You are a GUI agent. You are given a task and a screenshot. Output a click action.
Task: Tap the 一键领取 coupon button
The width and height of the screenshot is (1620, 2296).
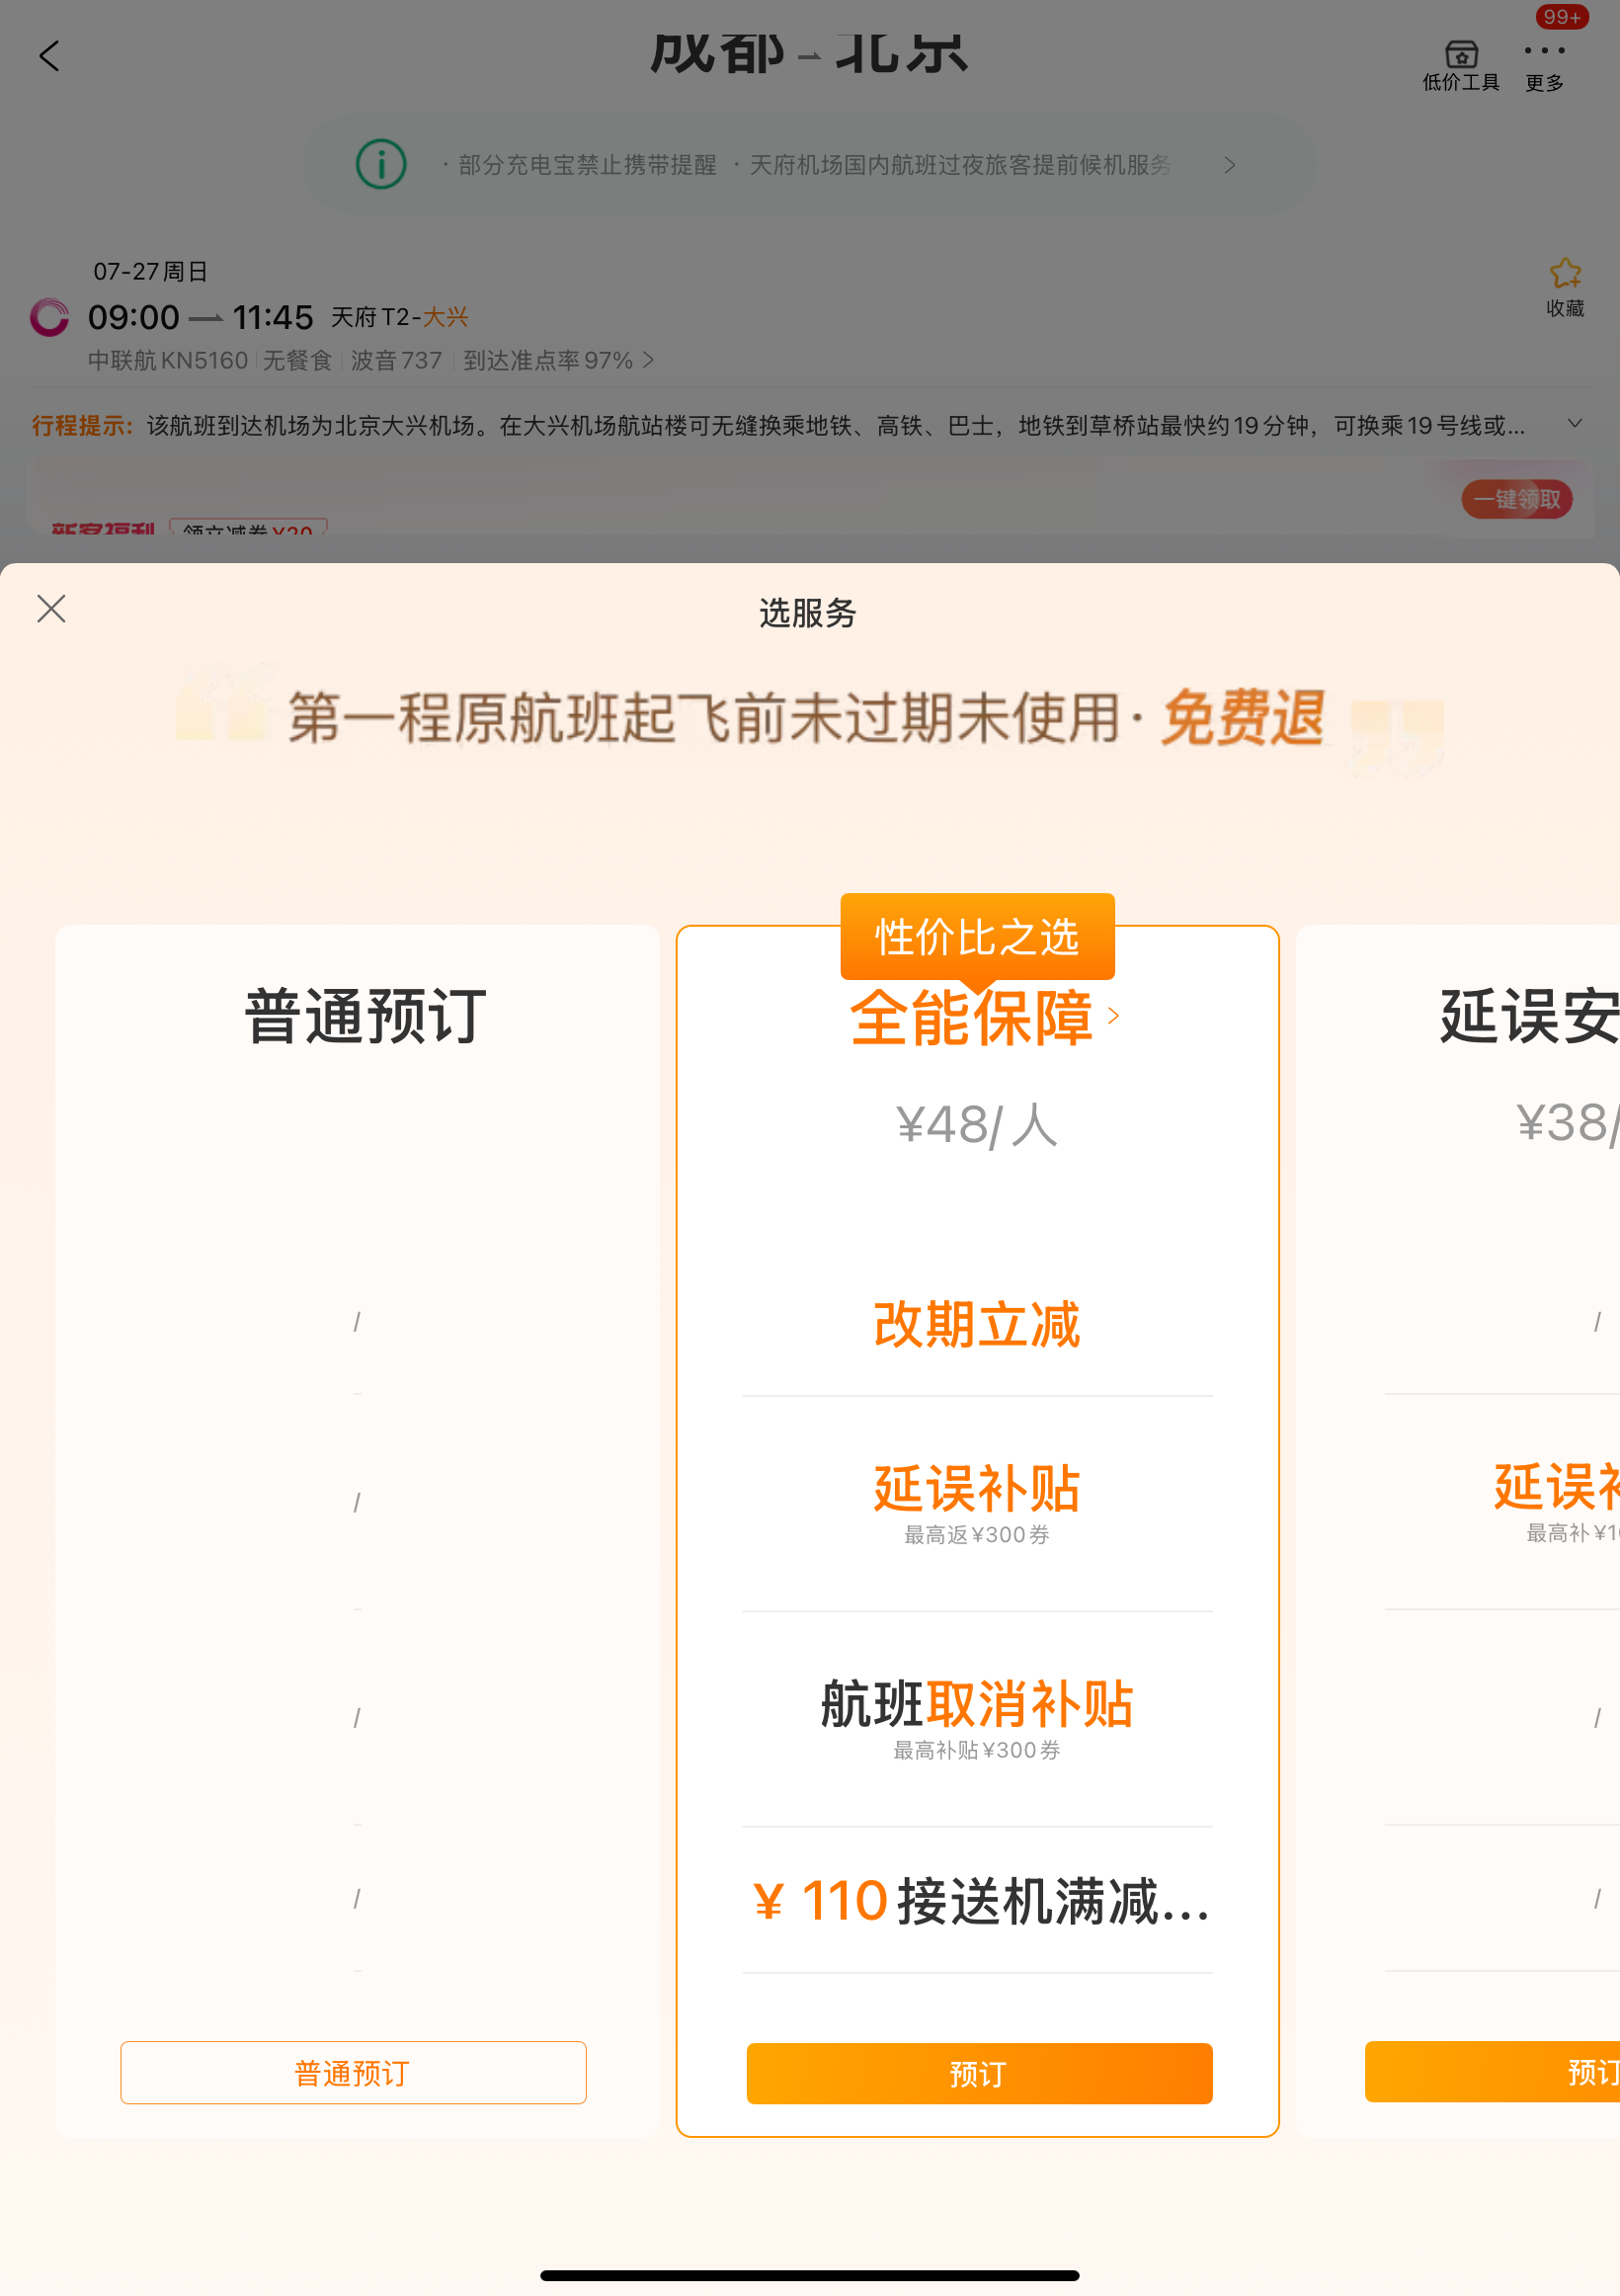pos(1517,499)
